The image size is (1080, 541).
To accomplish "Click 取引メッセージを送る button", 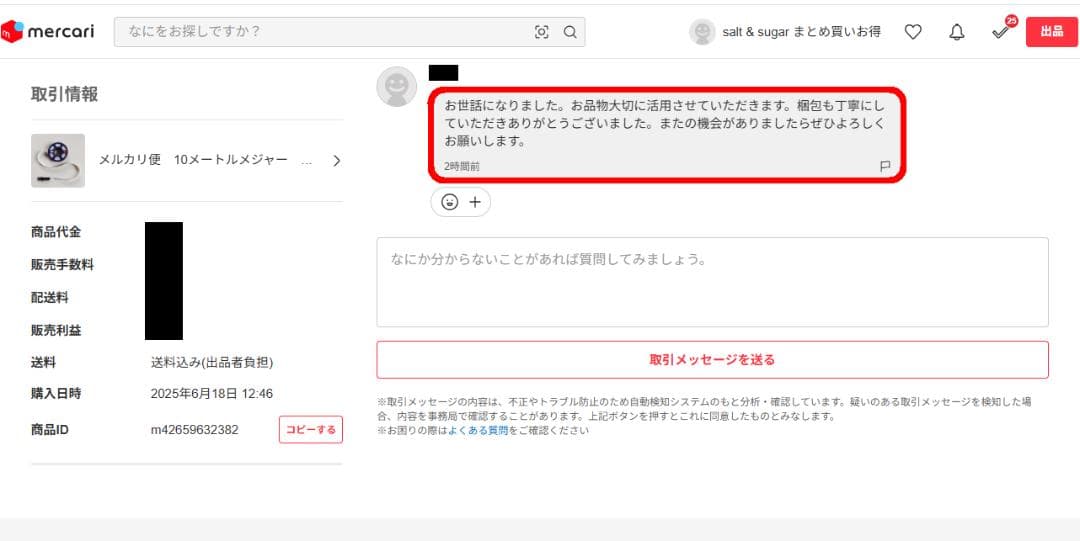I will [x=712, y=360].
